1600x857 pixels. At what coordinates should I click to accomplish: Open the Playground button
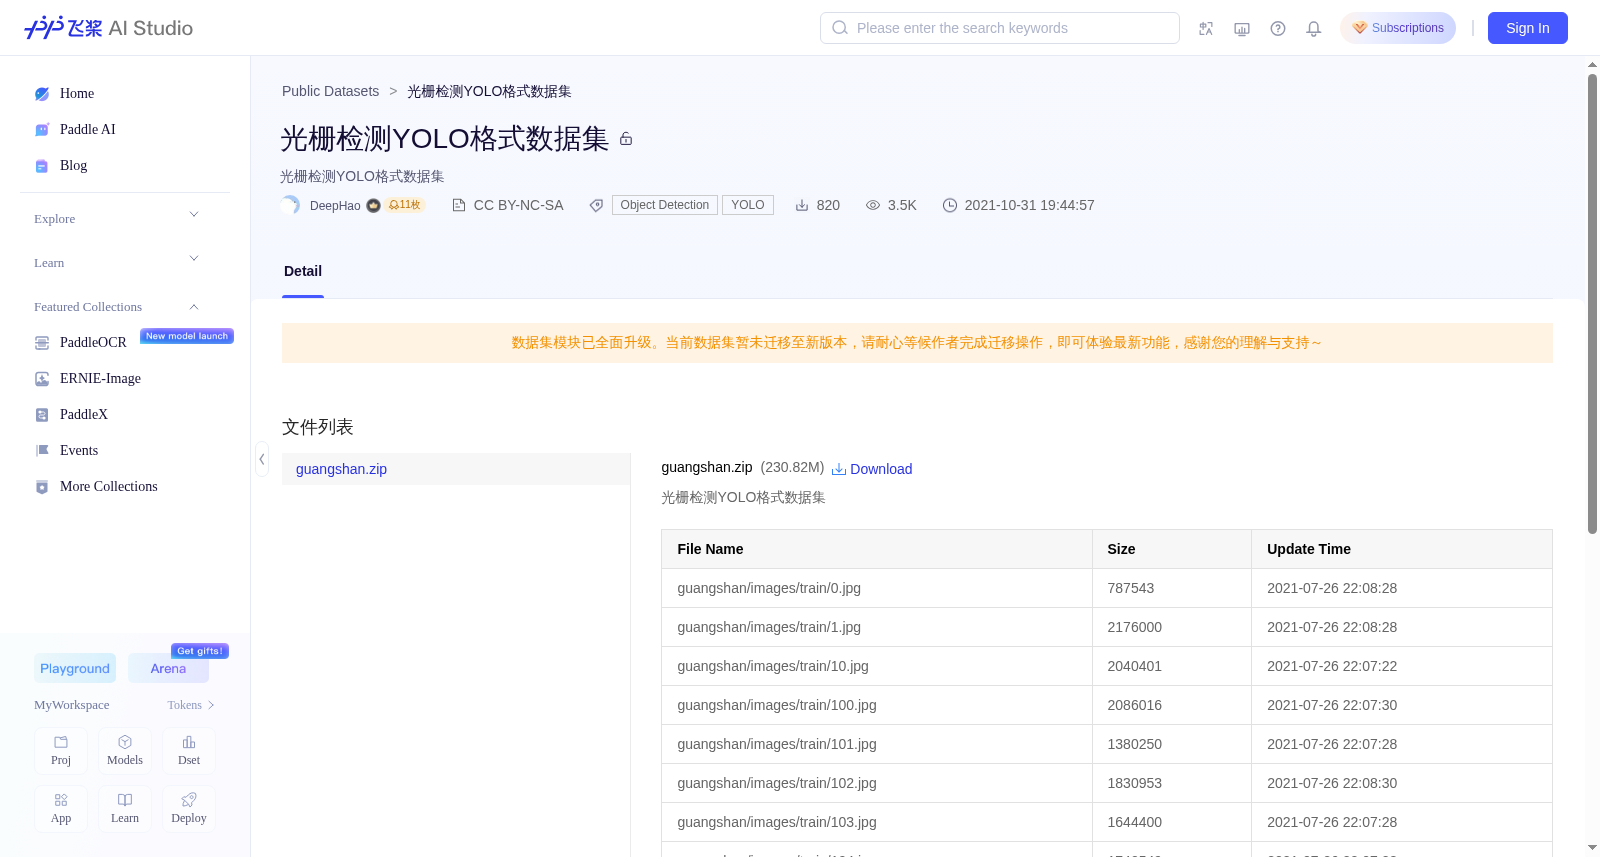tap(75, 668)
